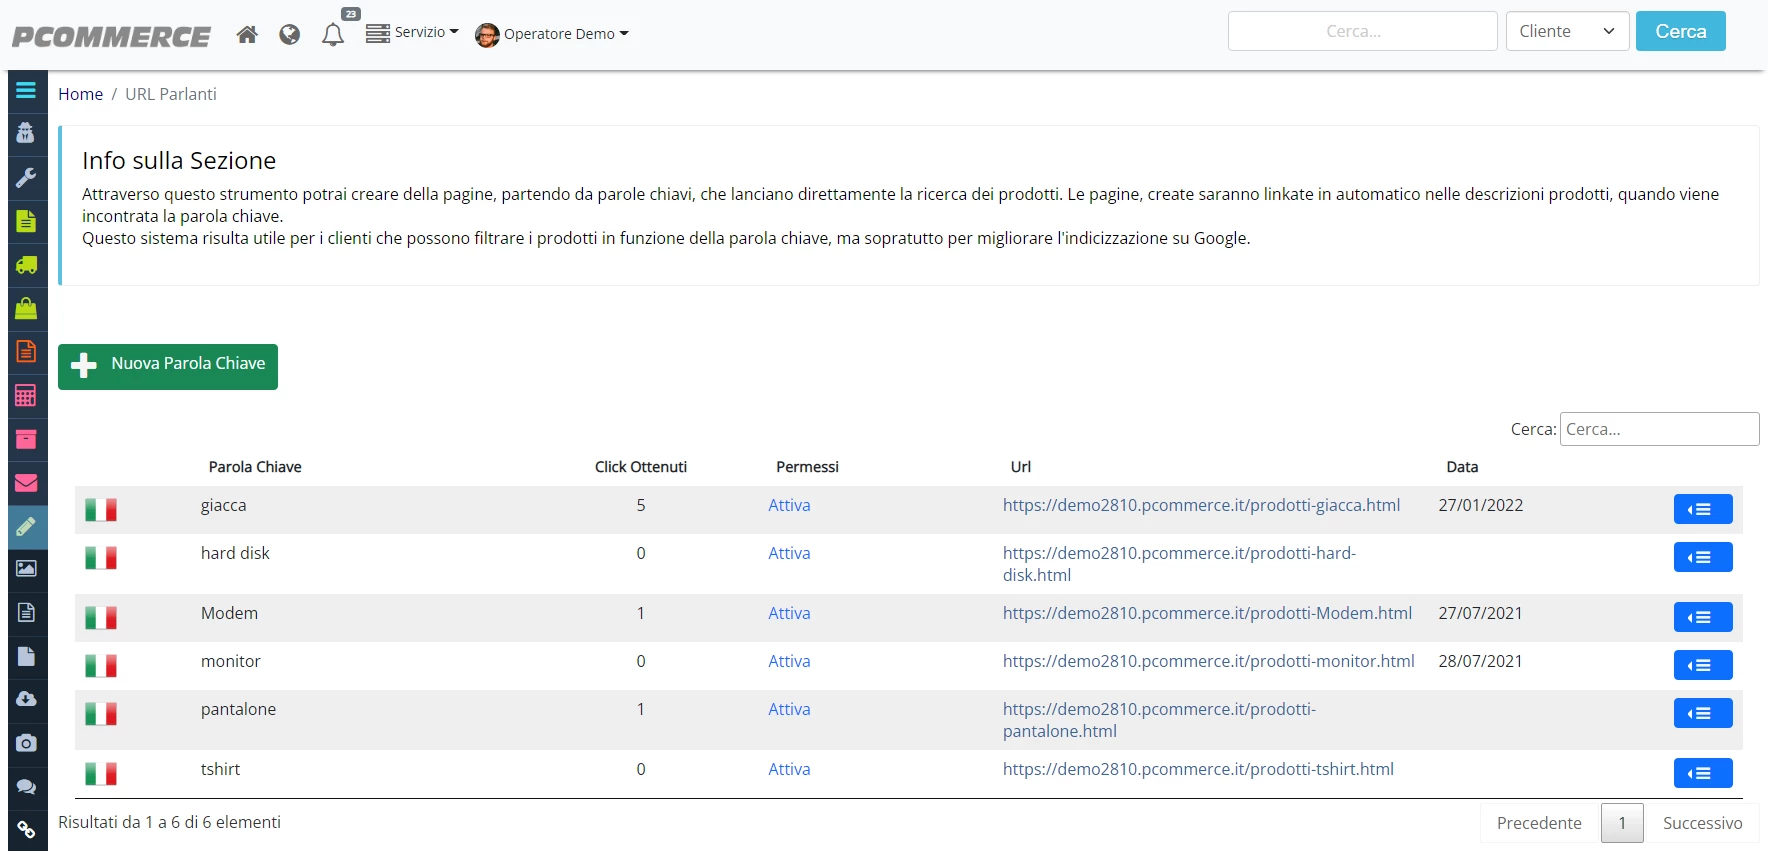Screen dimensions: 1768x851
Task: Click the PCOMMERCE logo
Action: coord(111,37)
